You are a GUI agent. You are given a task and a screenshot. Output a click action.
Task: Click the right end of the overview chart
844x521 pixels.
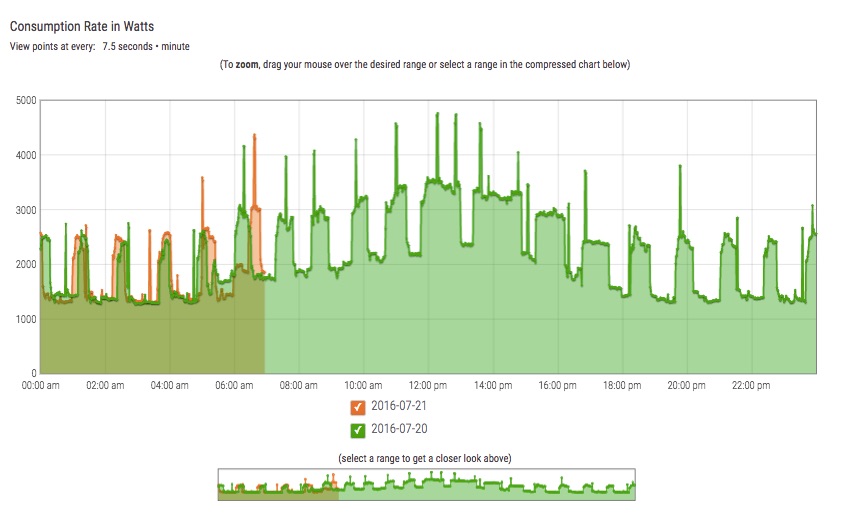click(630, 487)
